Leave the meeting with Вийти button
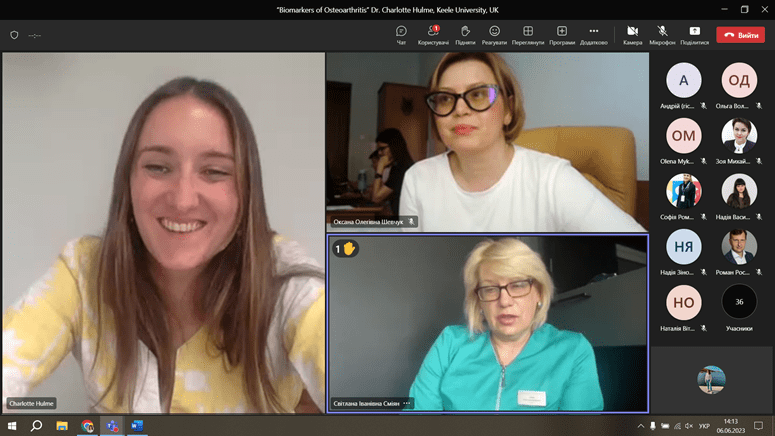 [x=741, y=35]
